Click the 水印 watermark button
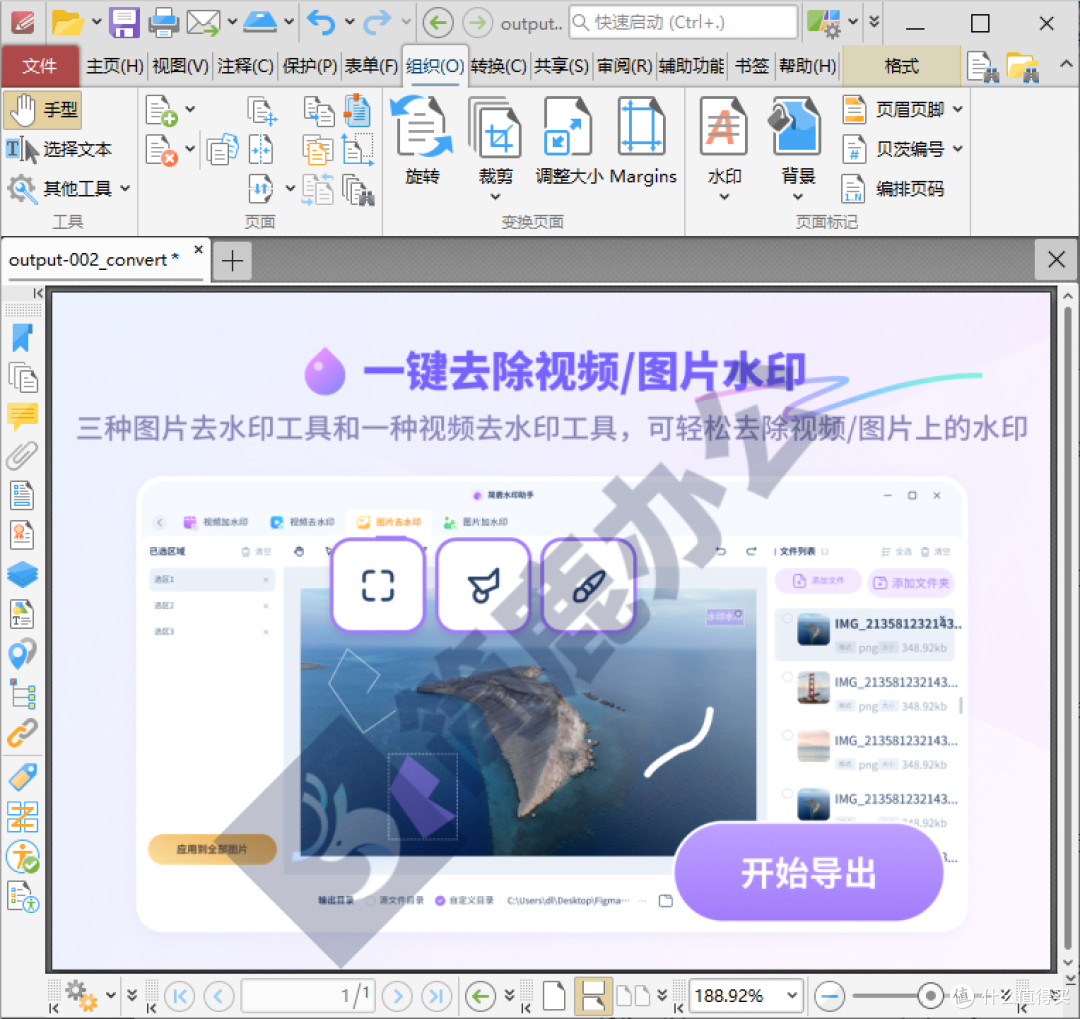This screenshot has width=1080, height=1019. (x=724, y=141)
